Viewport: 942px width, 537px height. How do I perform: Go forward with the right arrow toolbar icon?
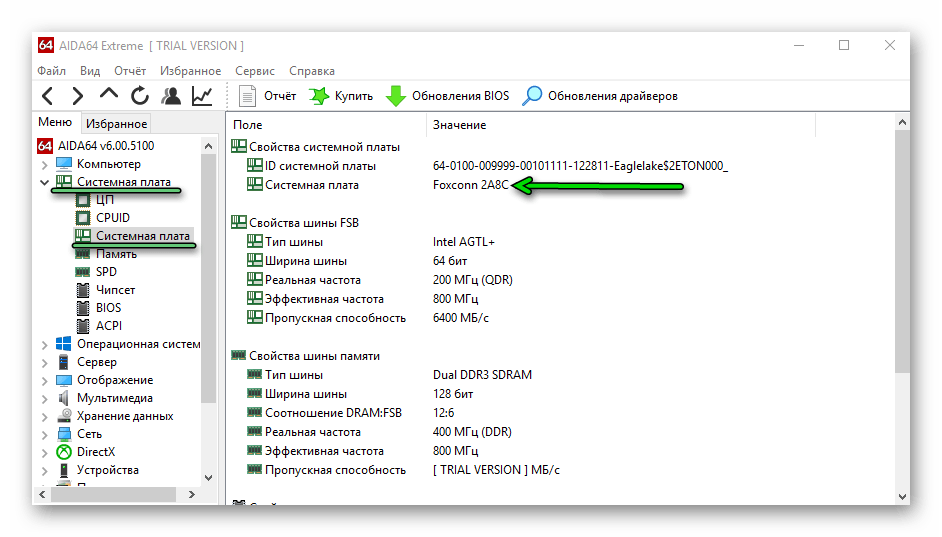[x=77, y=96]
